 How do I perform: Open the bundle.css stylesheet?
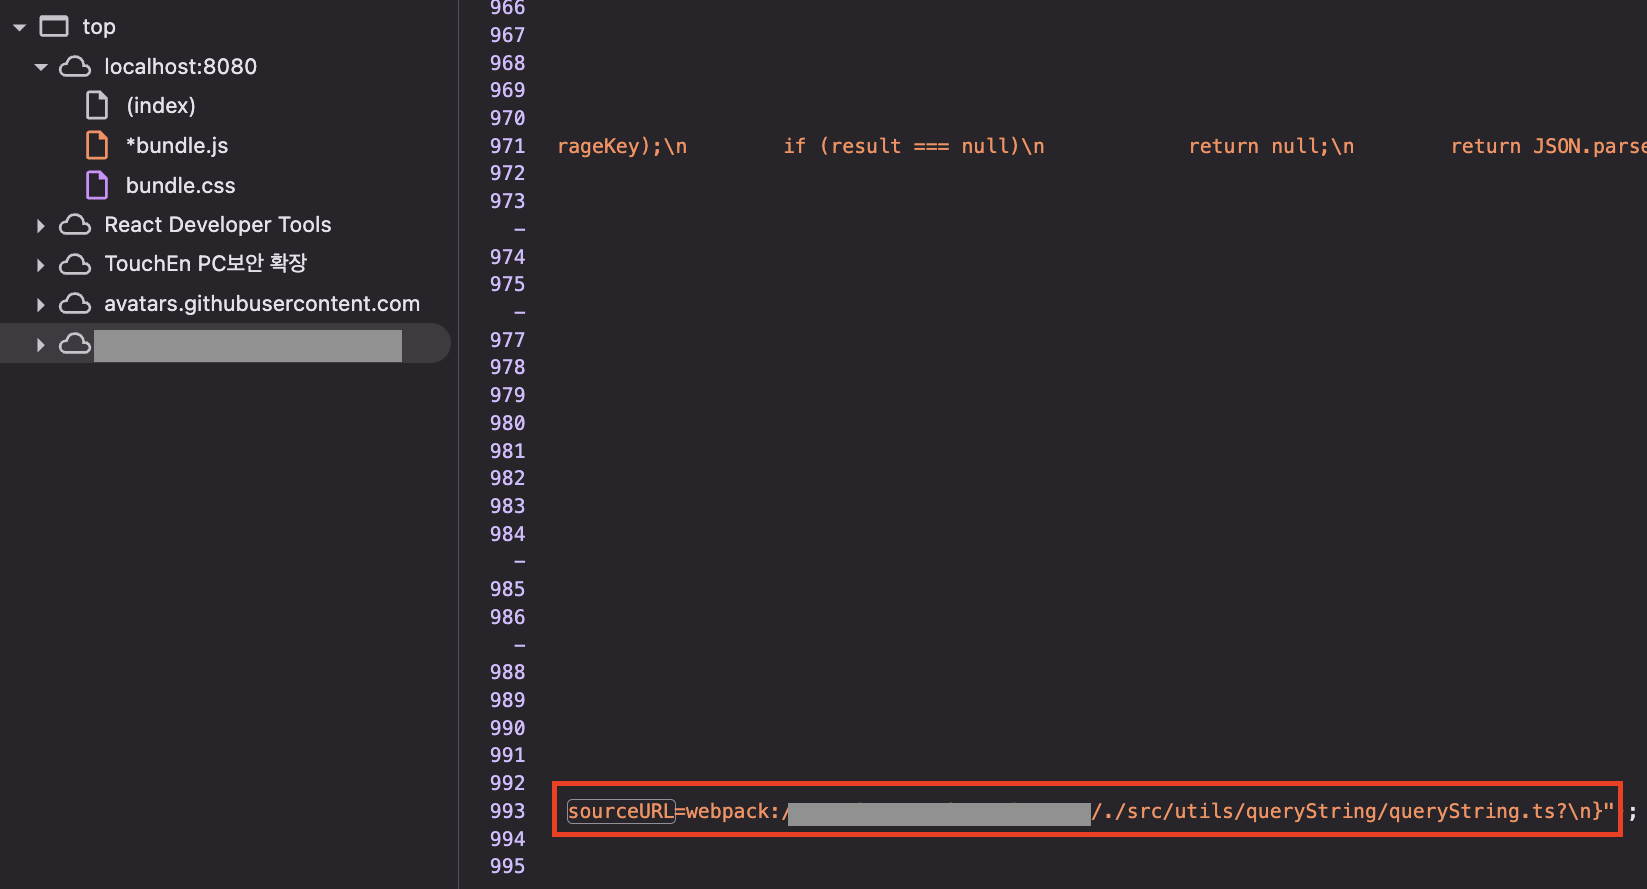click(180, 186)
